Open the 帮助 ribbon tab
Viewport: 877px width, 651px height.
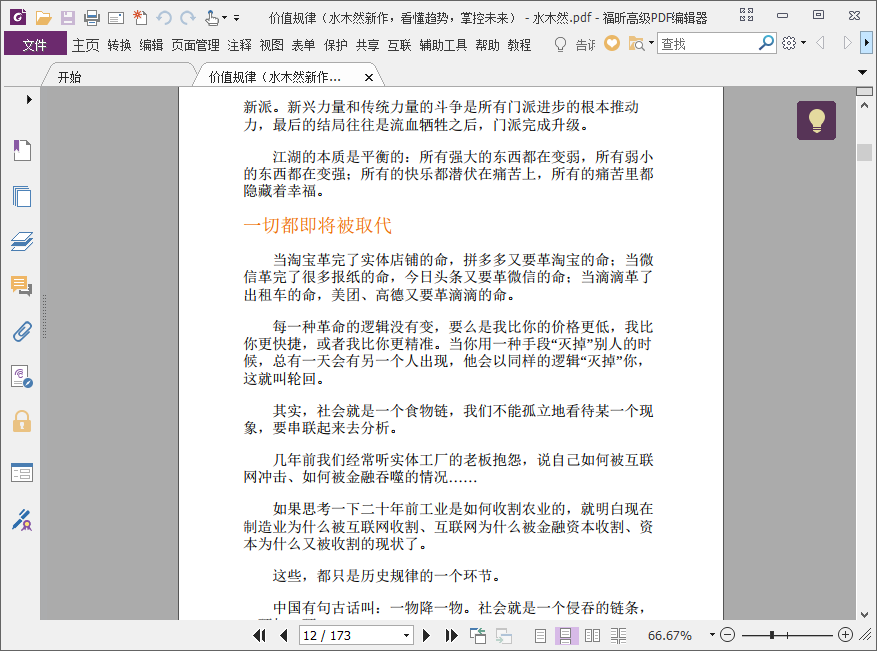(x=487, y=45)
